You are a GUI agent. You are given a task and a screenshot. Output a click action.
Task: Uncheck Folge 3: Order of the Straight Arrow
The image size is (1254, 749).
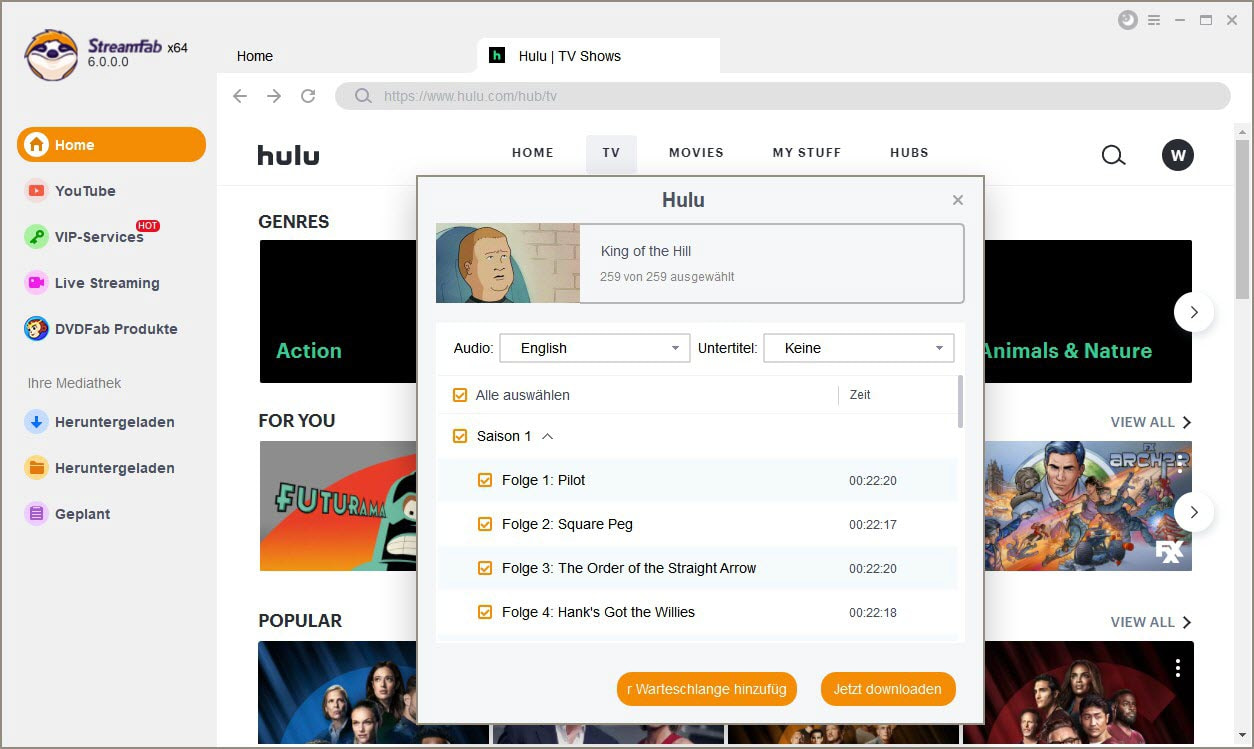click(485, 568)
